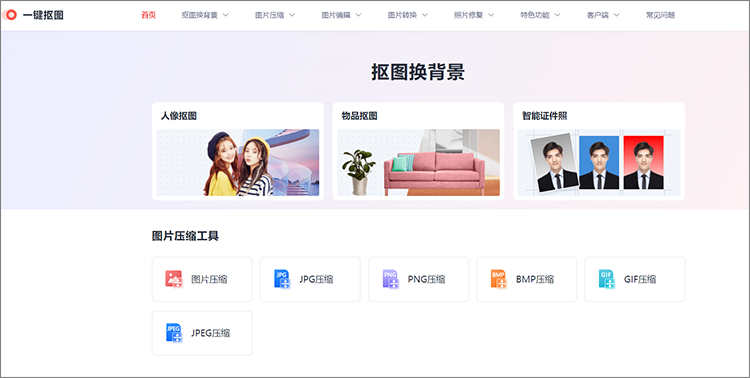750x378 pixels.
Task: Click the JPEG file icon
Action: pyautogui.click(x=174, y=333)
